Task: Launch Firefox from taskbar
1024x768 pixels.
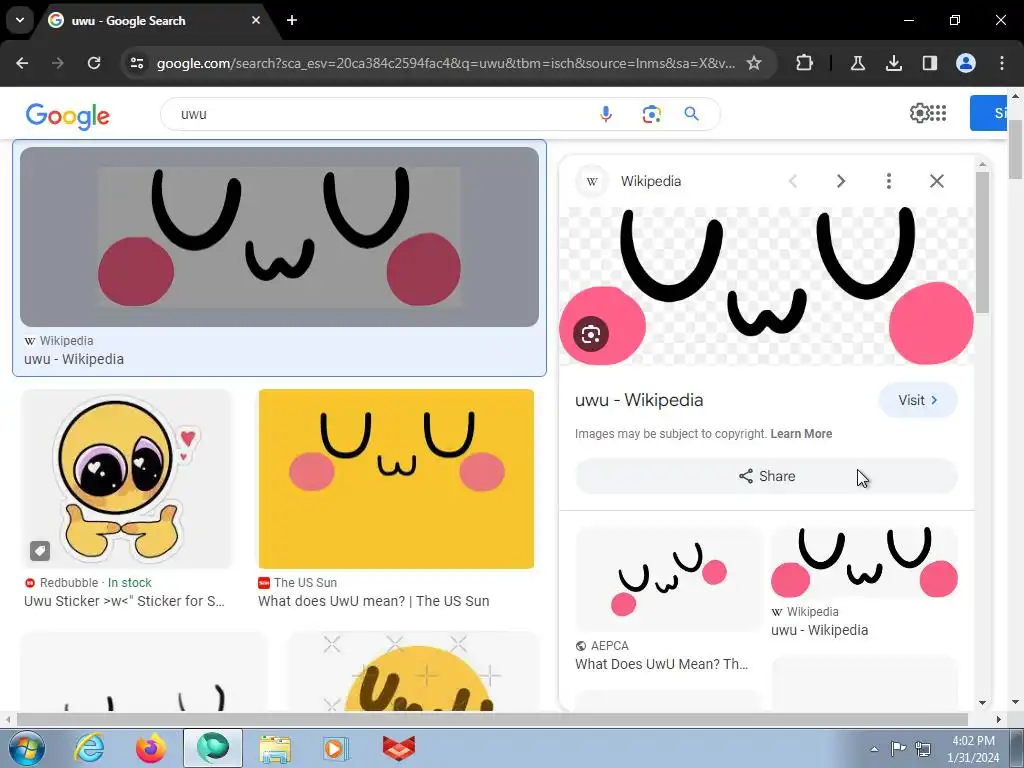Action: [151, 748]
